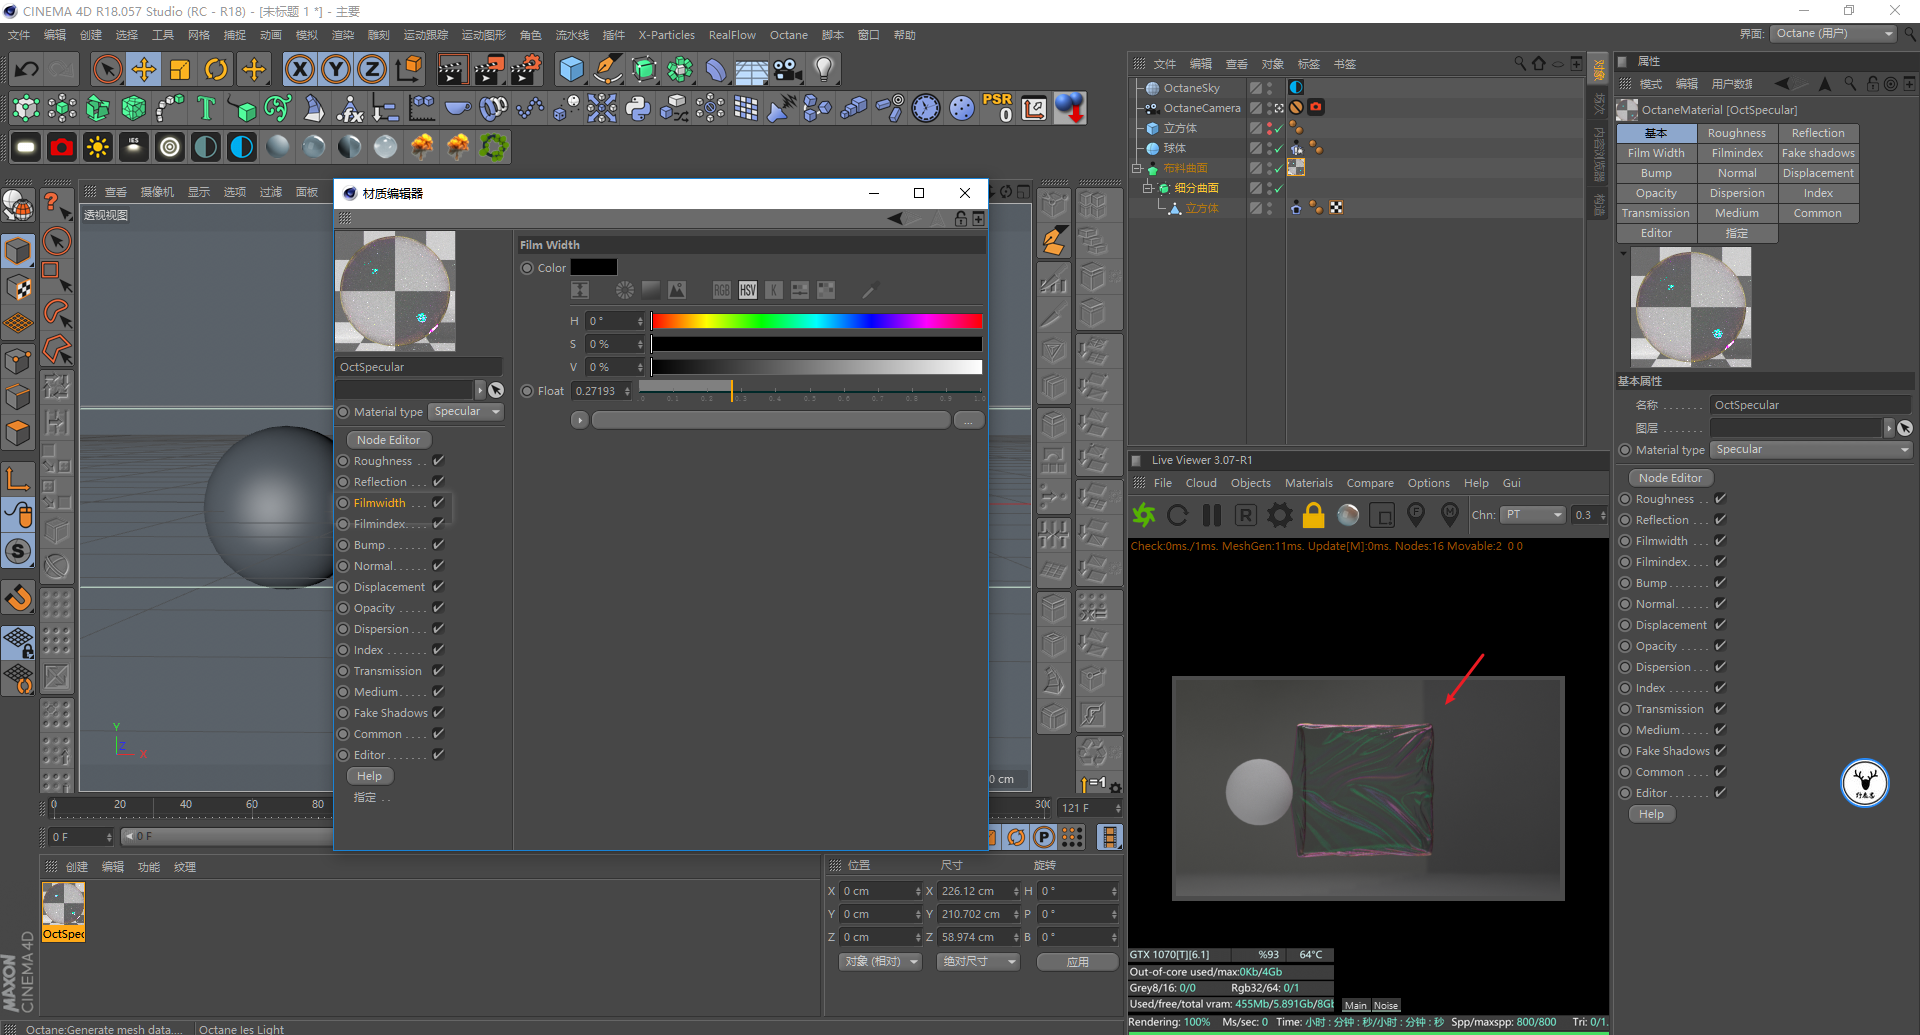This screenshot has width=1920, height=1035.
Task: Click Help button in Attributes panel
Action: point(1652,814)
